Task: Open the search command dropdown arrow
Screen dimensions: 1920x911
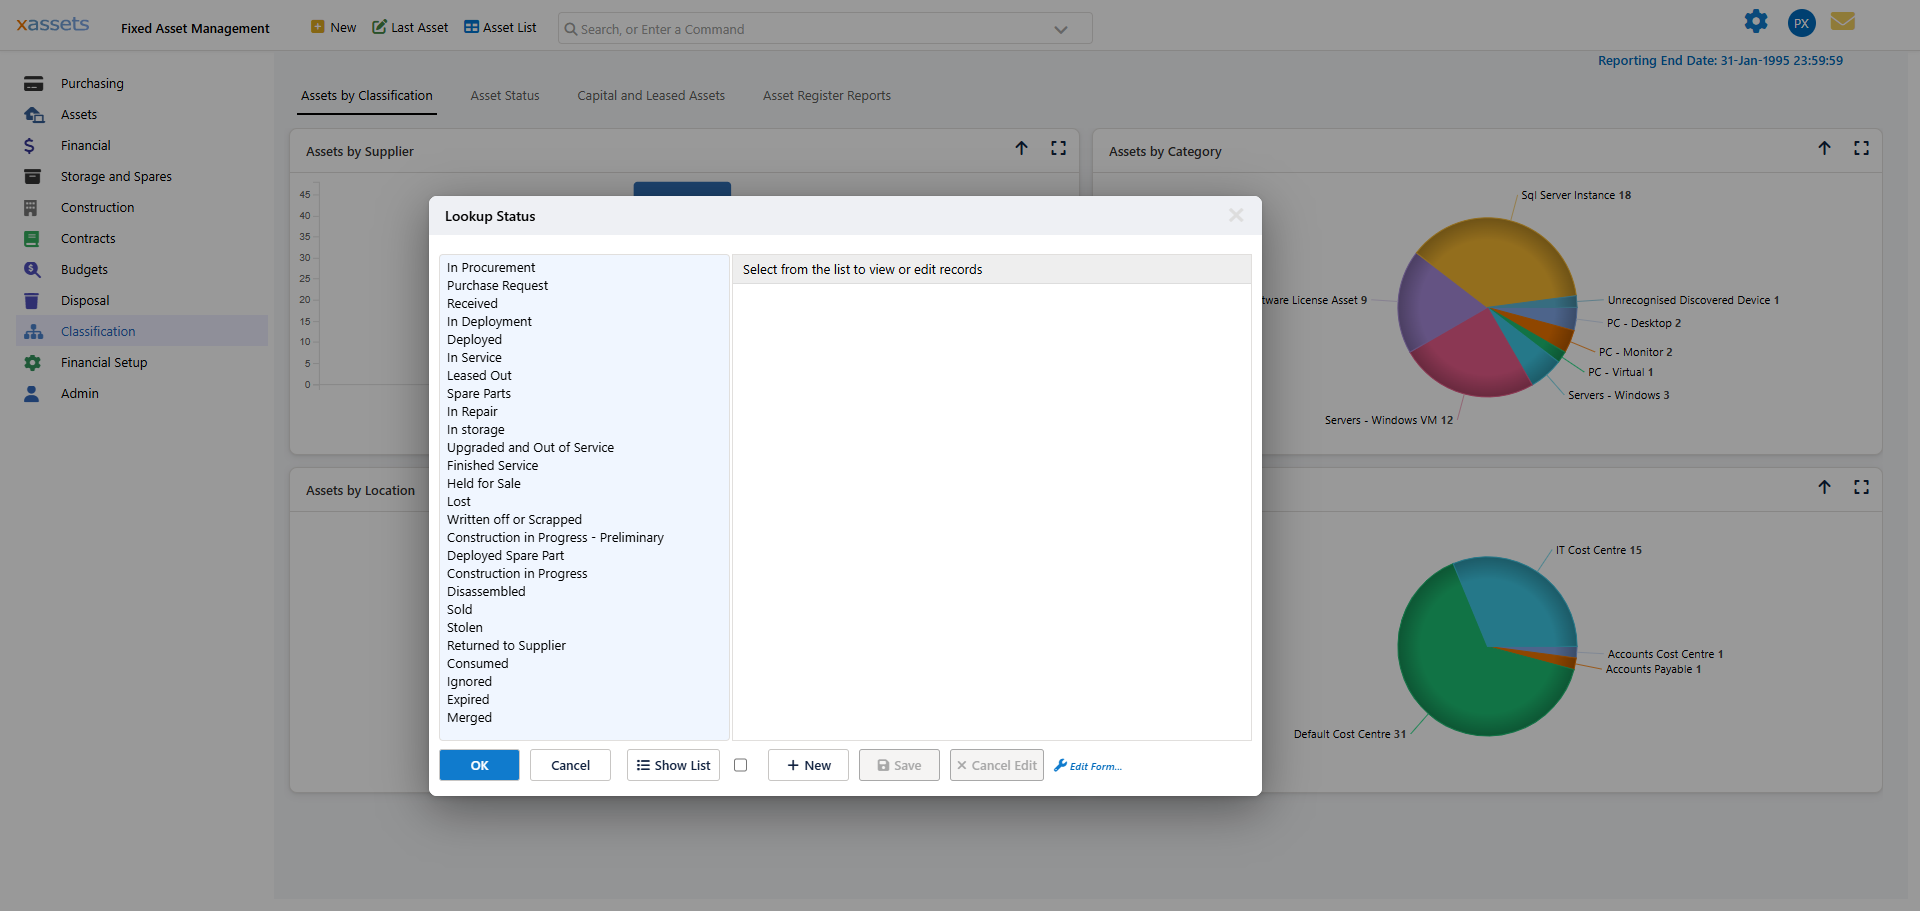Action: coord(1061,29)
